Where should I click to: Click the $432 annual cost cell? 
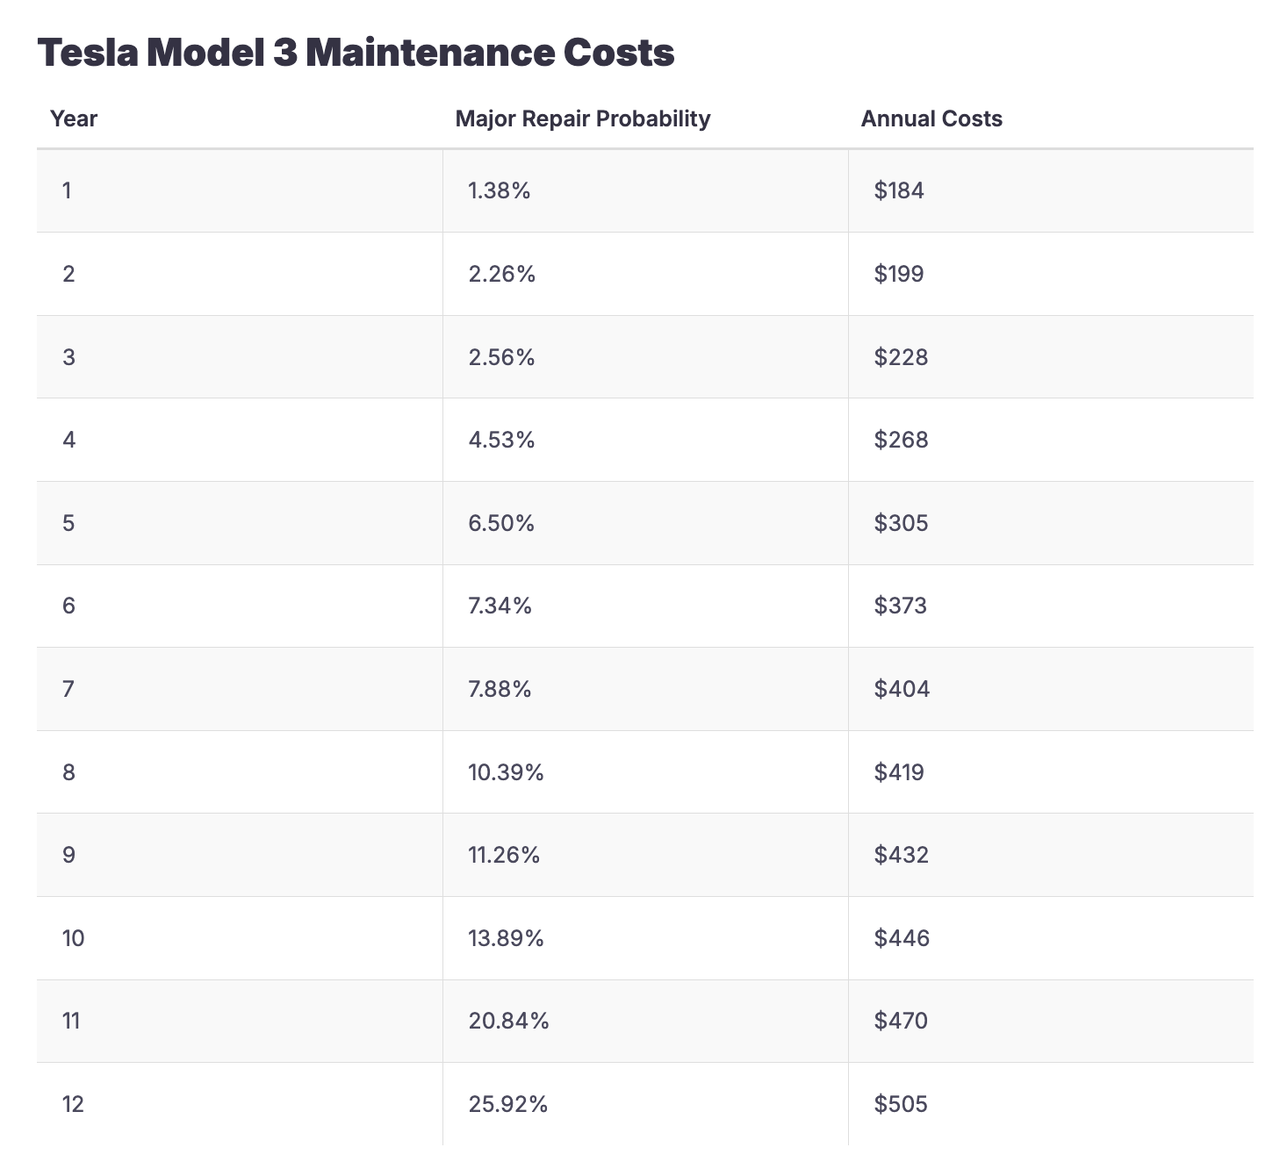click(901, 855)
